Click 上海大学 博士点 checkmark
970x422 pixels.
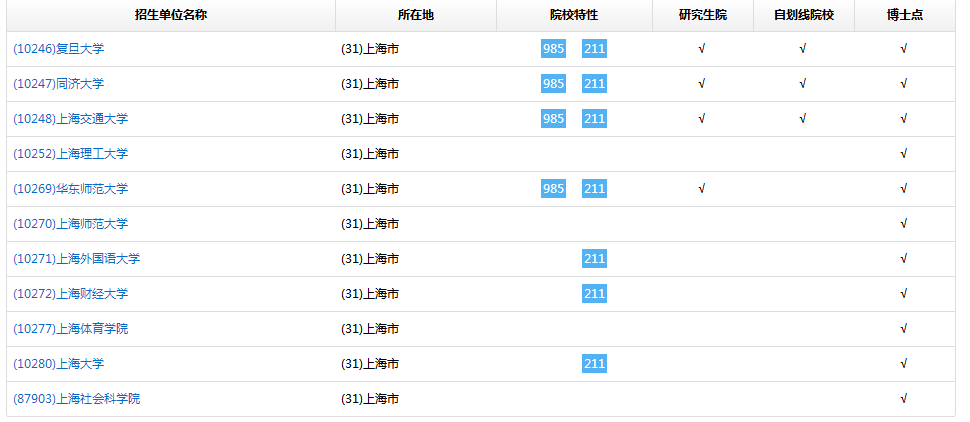pos(904,363)
